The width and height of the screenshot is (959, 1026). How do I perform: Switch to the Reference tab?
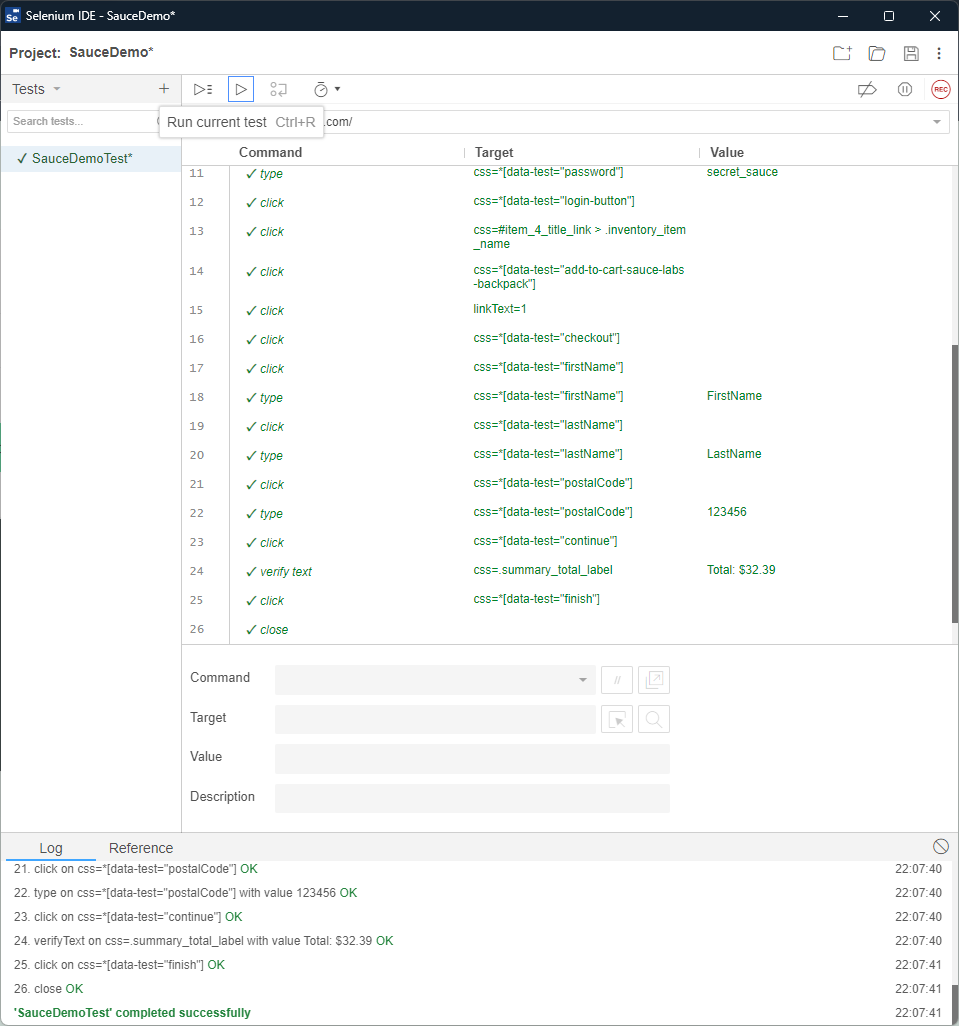141,848
